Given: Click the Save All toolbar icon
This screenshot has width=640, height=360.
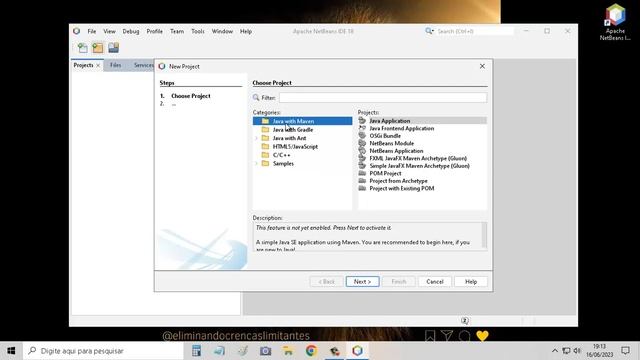Looking at the screenshot, I should coord(113,48).
